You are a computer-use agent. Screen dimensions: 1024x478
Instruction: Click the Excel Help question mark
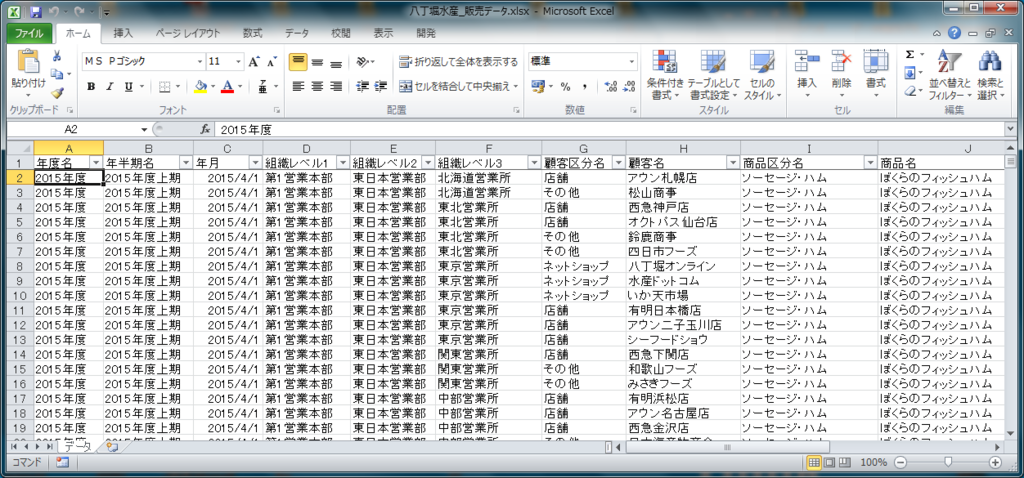(x=955, y=33)
